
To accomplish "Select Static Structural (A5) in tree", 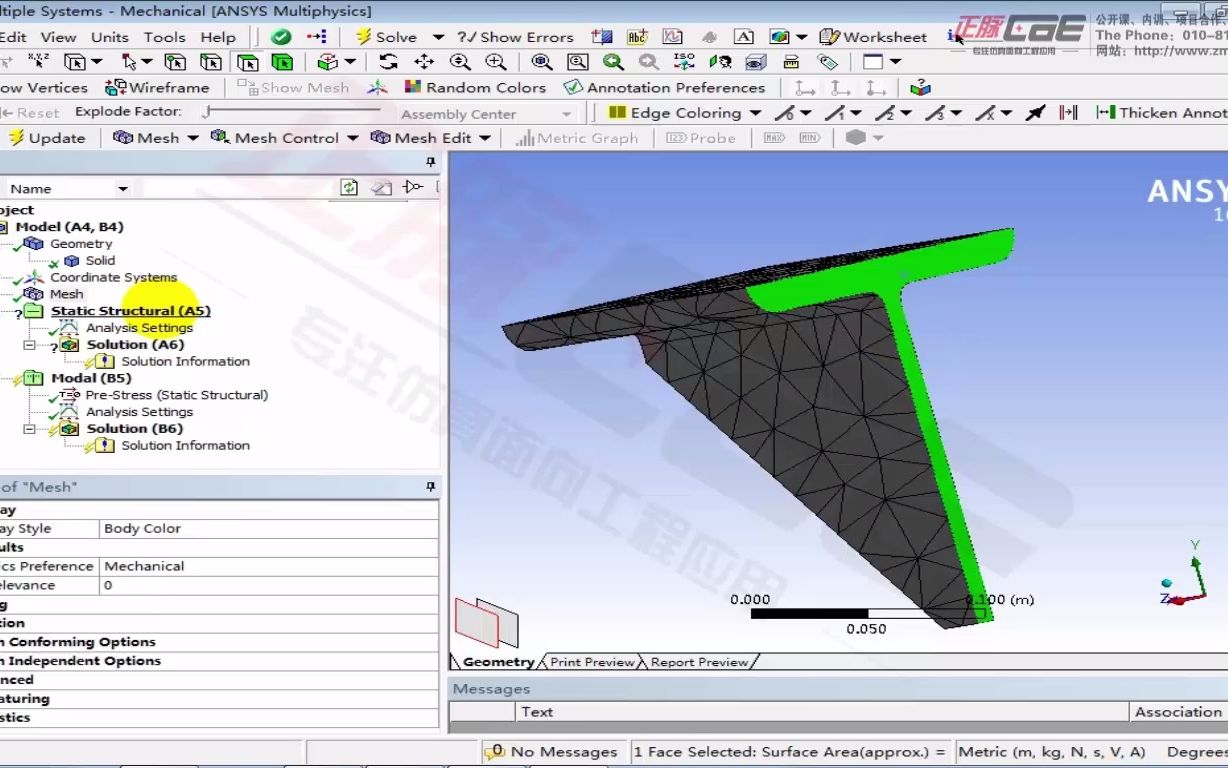I will click(x=131, y=311).
